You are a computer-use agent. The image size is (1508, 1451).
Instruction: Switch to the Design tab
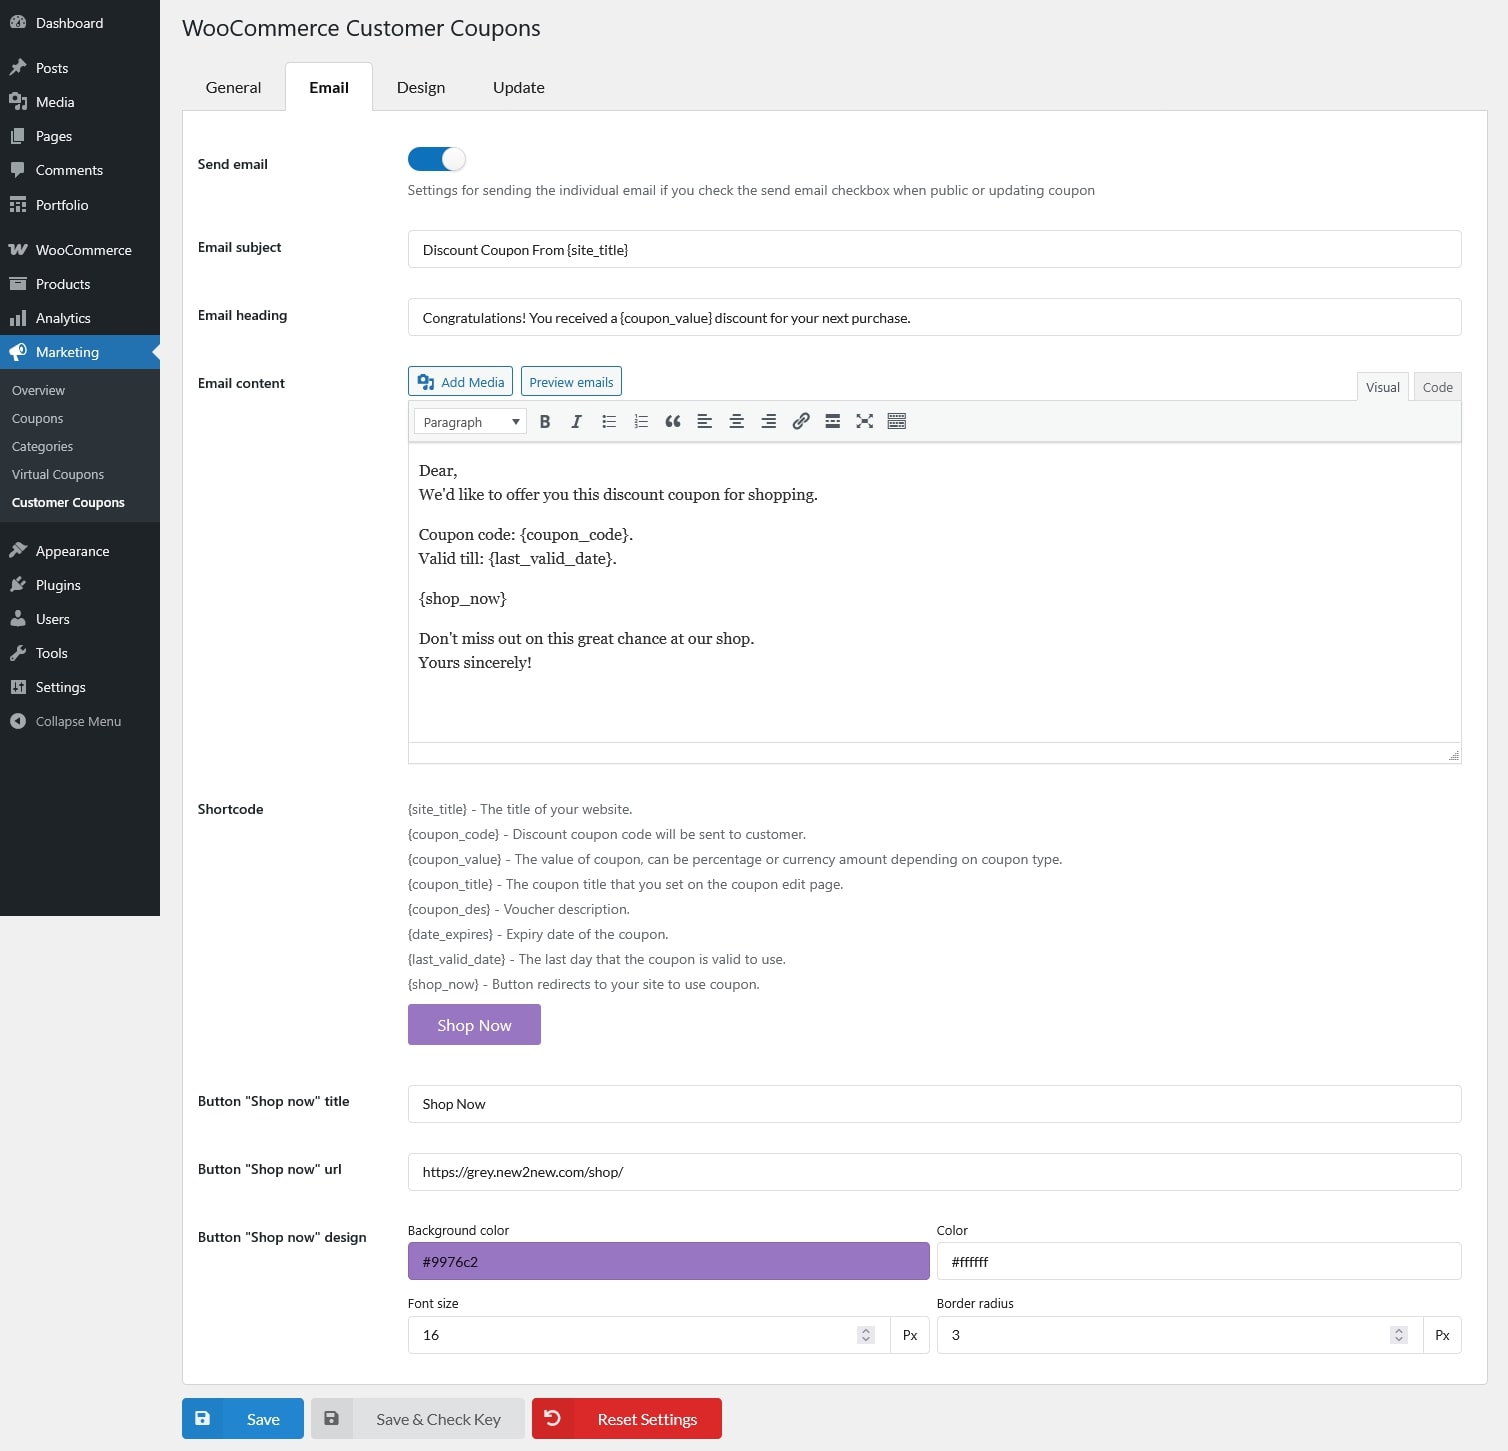click(421, 88)
